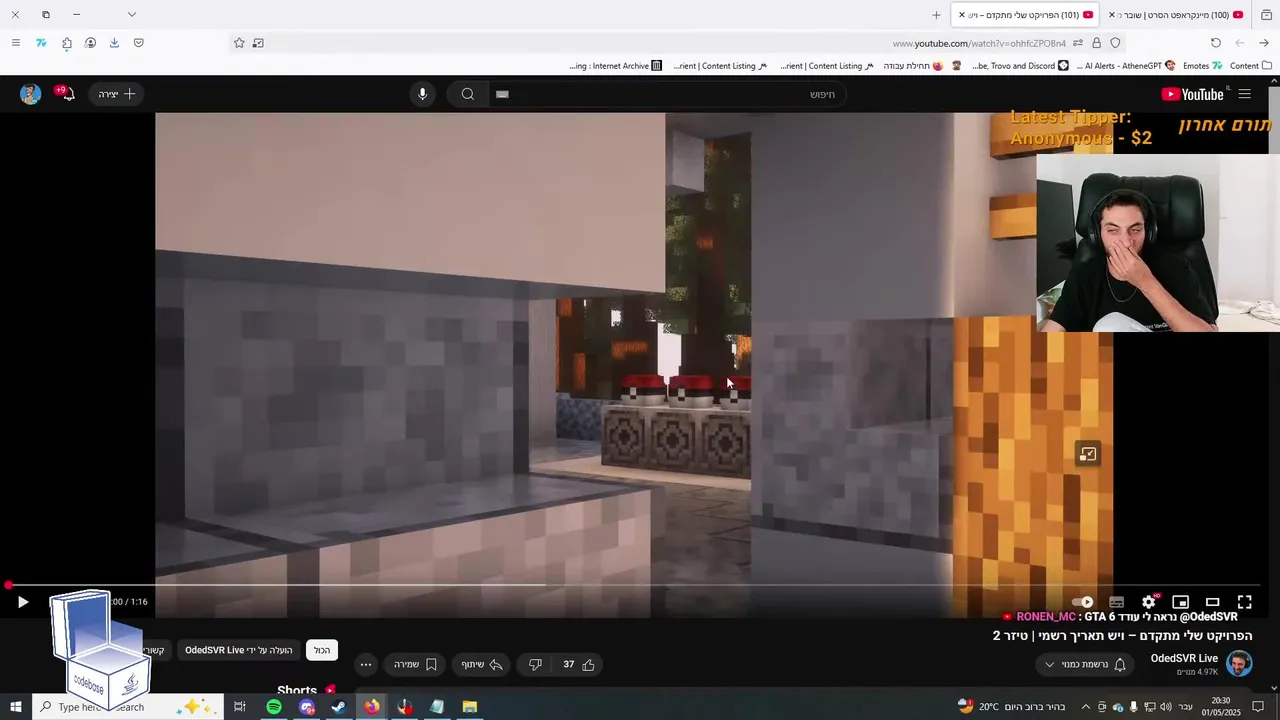Toggle subtitles in video player
The image size is (1280, 720).
coord(1117,602)
